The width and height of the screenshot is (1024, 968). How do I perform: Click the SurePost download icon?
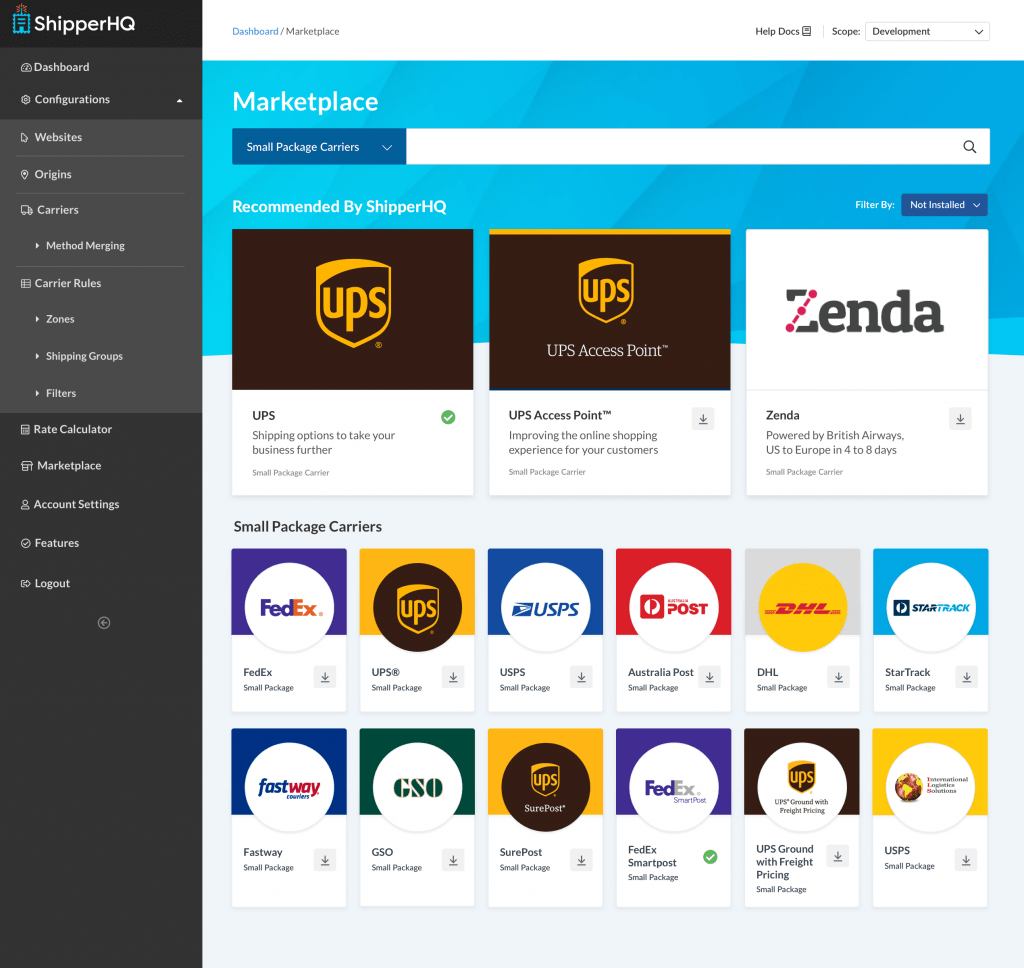click(581, 860)
